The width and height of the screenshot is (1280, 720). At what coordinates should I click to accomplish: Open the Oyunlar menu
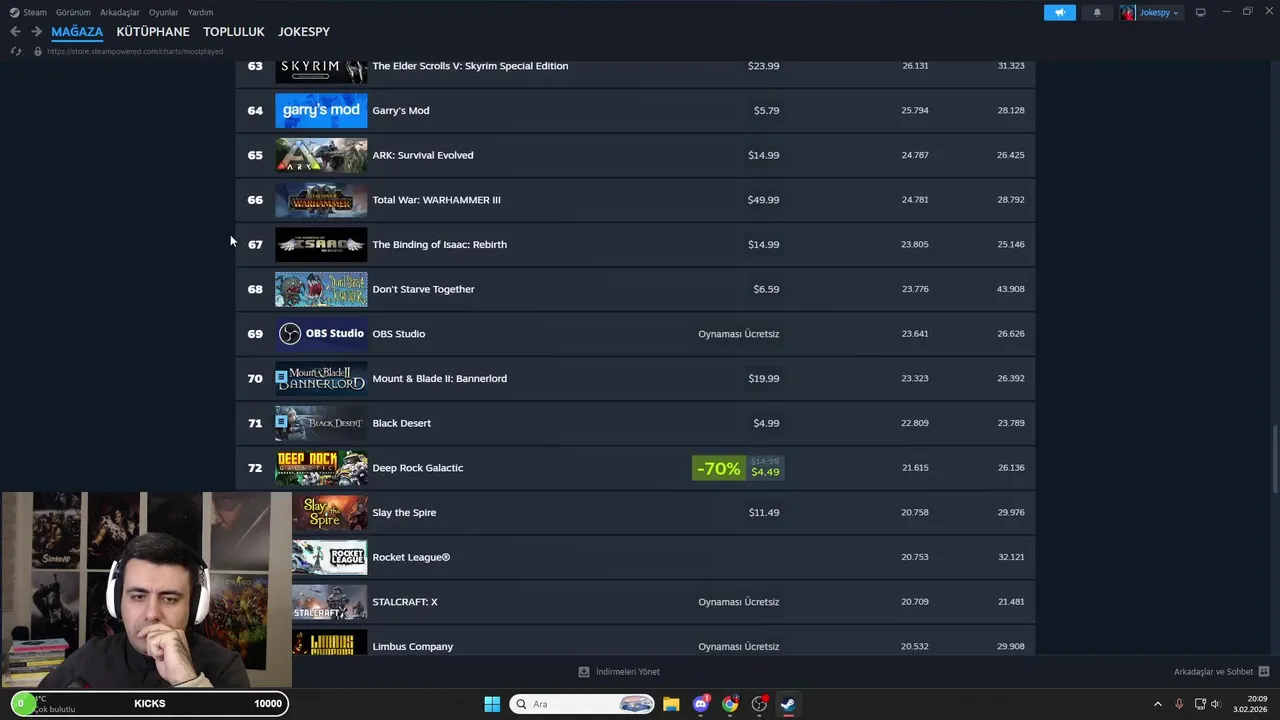[163, 12]
